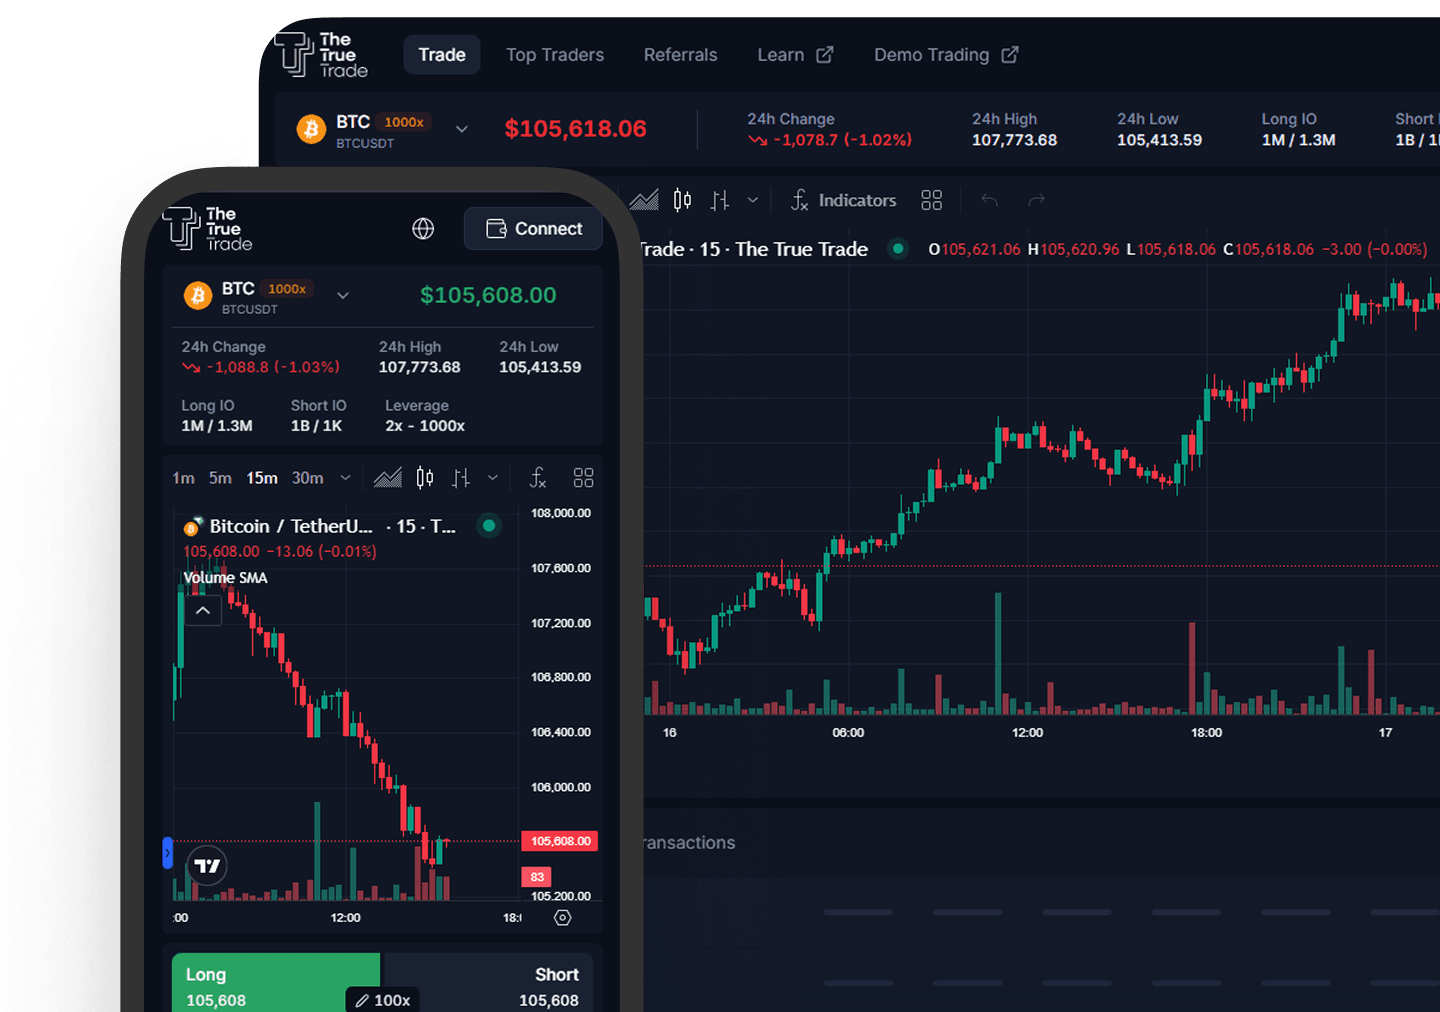Select the 15m timeframe label
Screen dimensions: 1440x1012
261,478
